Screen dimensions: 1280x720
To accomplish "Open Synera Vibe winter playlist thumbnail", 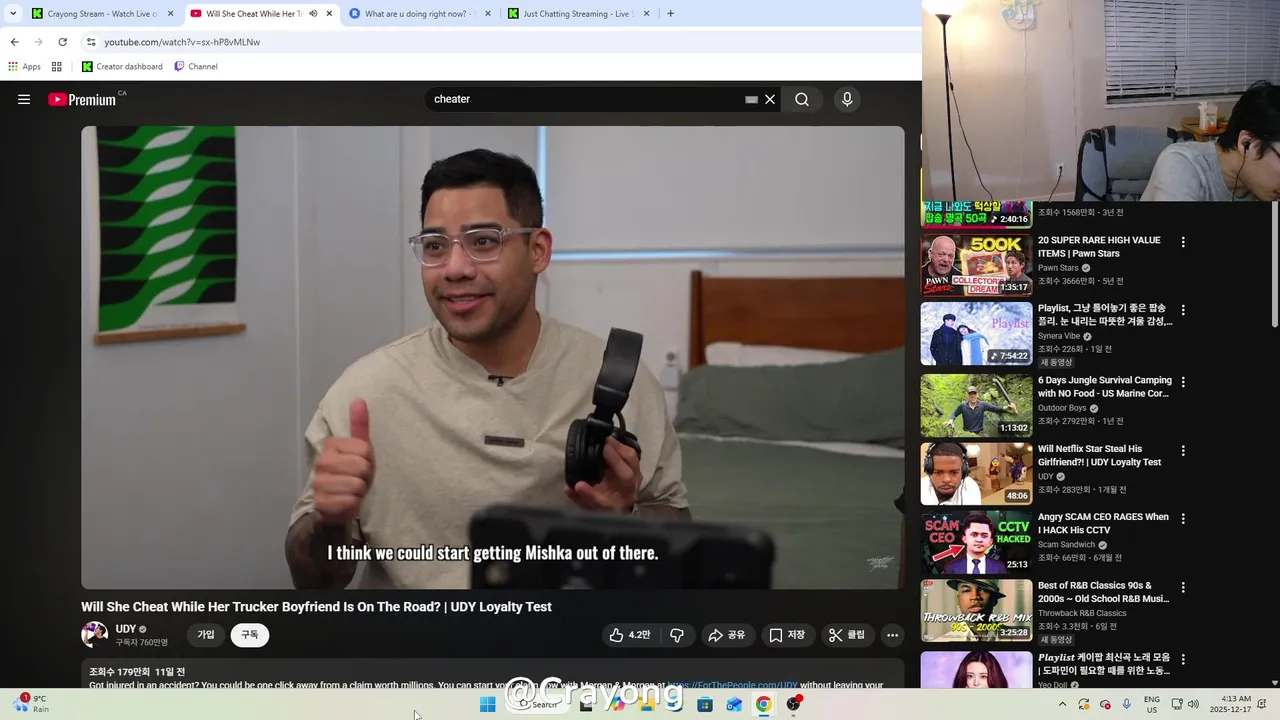I will pos(976,334).
